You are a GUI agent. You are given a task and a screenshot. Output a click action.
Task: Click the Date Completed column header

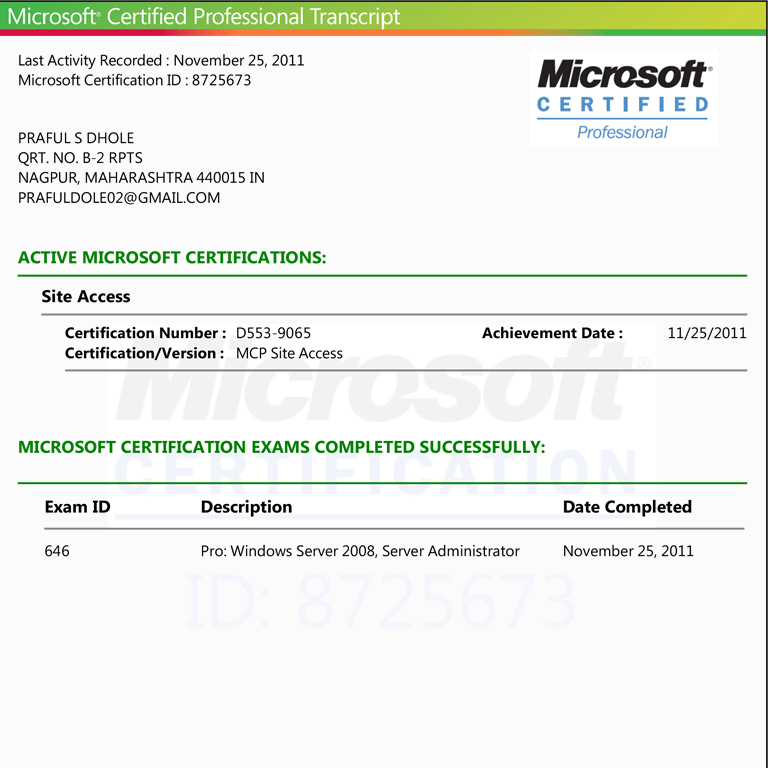pyautogui.click(x=627, y=507)
